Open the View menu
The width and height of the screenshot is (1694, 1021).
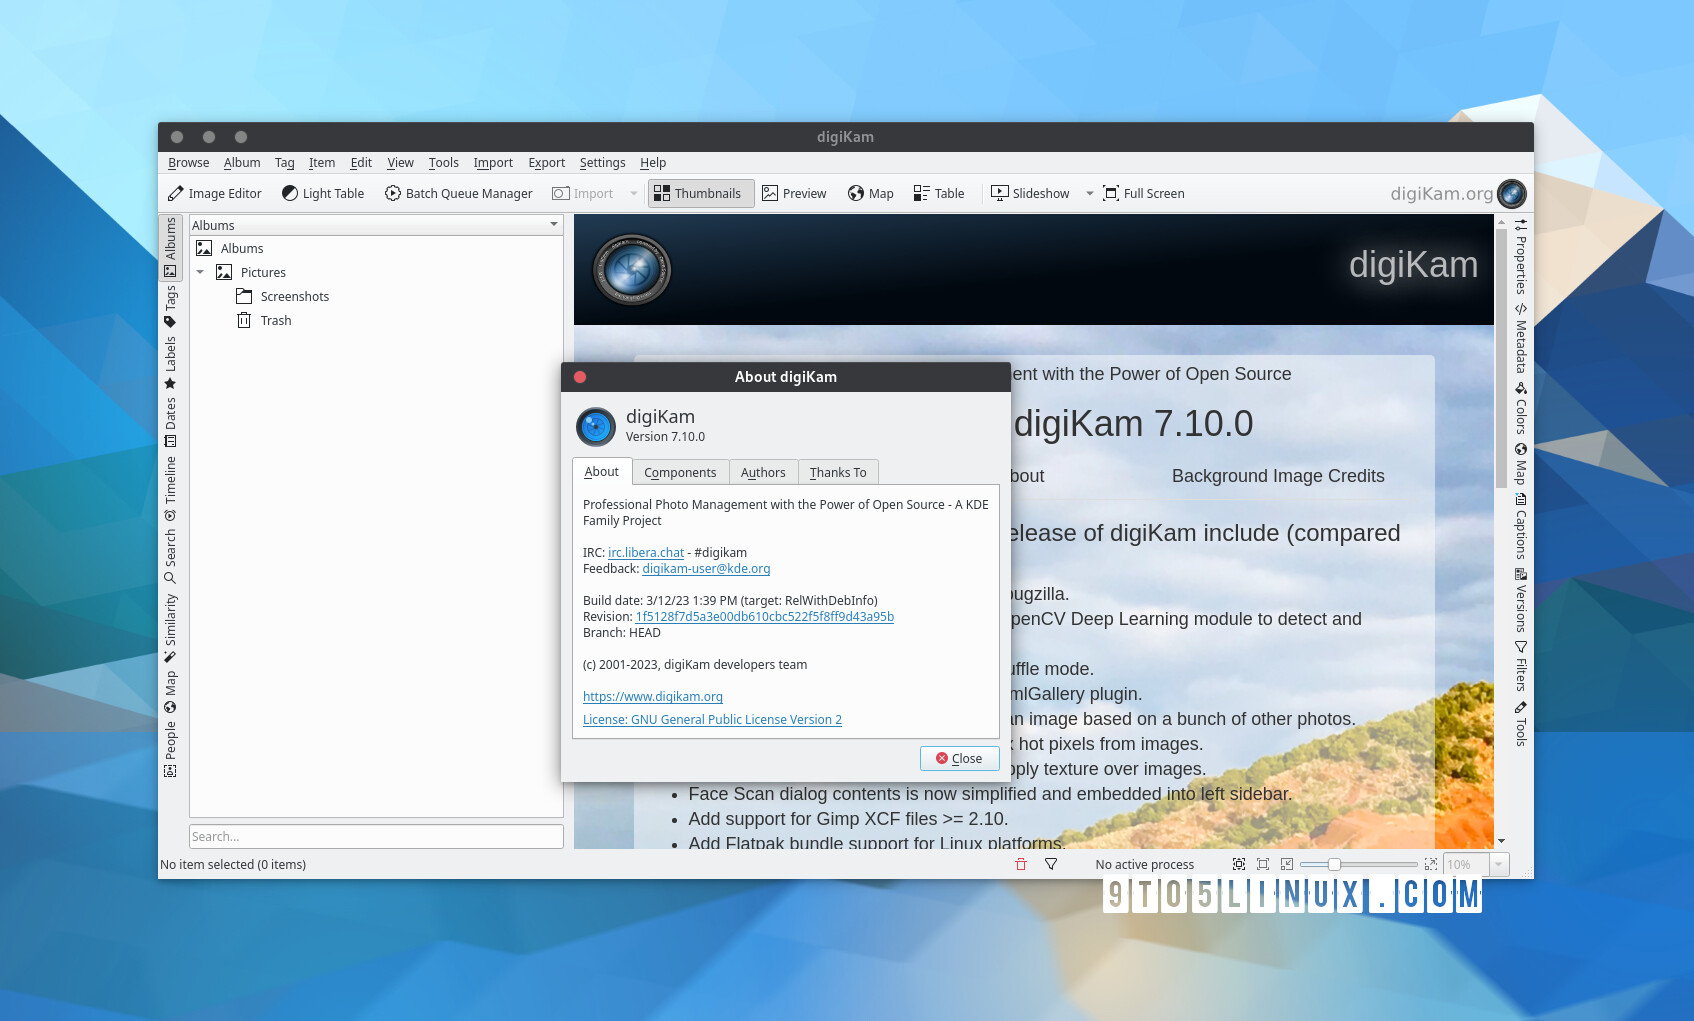[x=400, y=163]
